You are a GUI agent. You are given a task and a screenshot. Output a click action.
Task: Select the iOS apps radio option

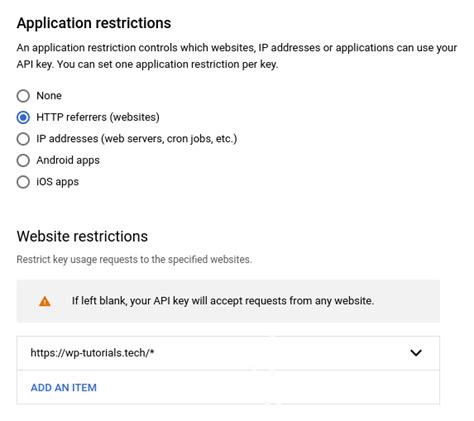point(23,182)
